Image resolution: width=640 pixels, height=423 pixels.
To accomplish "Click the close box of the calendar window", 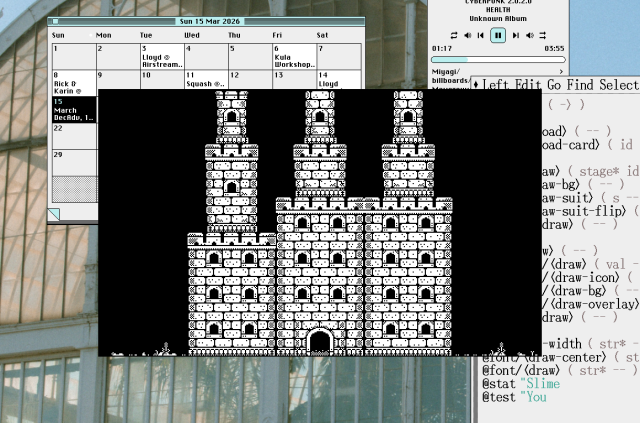I will click(x=56, y=21).
